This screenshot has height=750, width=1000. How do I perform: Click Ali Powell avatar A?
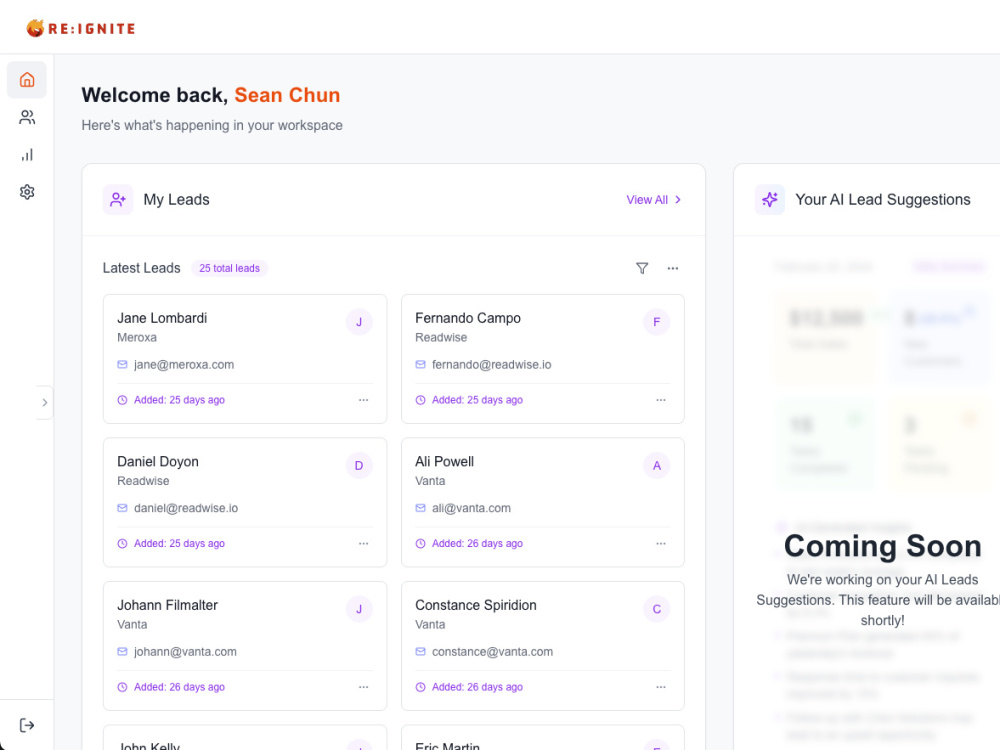tap(656, 466)
